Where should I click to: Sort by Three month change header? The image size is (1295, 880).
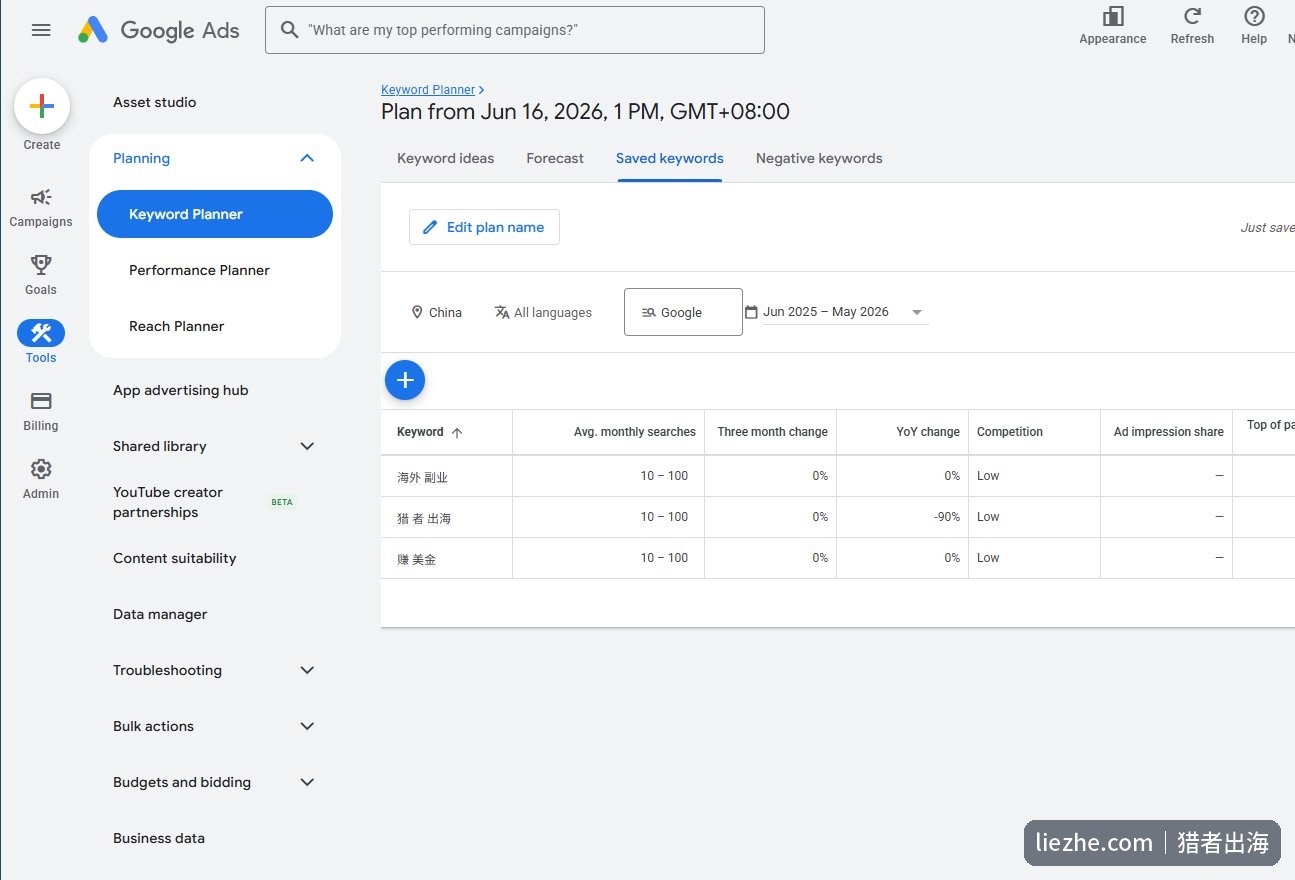[772, 432]
